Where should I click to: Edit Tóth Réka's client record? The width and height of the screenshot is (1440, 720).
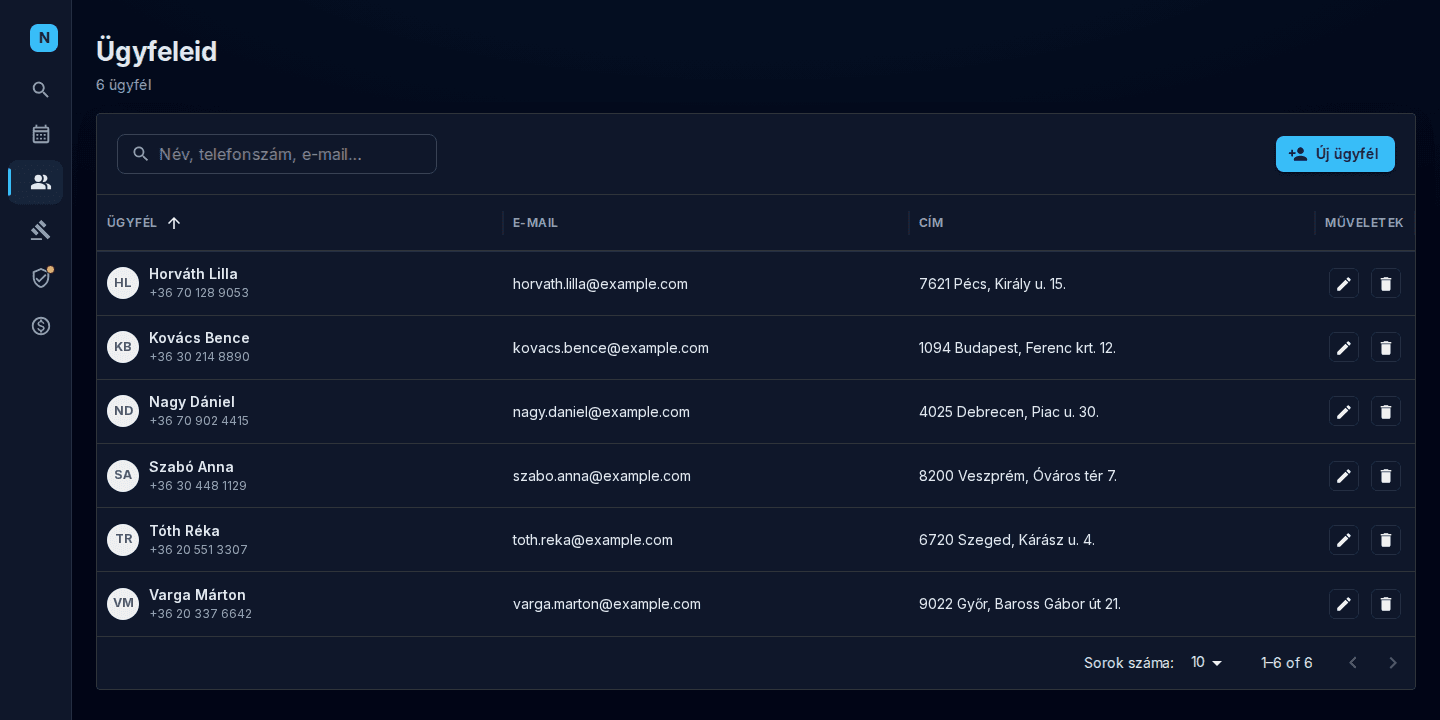[x=1344, y=540]
